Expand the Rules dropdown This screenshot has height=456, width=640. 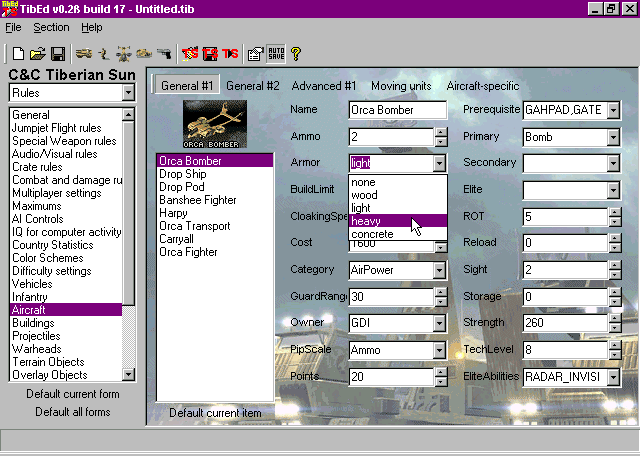[128, 93]
